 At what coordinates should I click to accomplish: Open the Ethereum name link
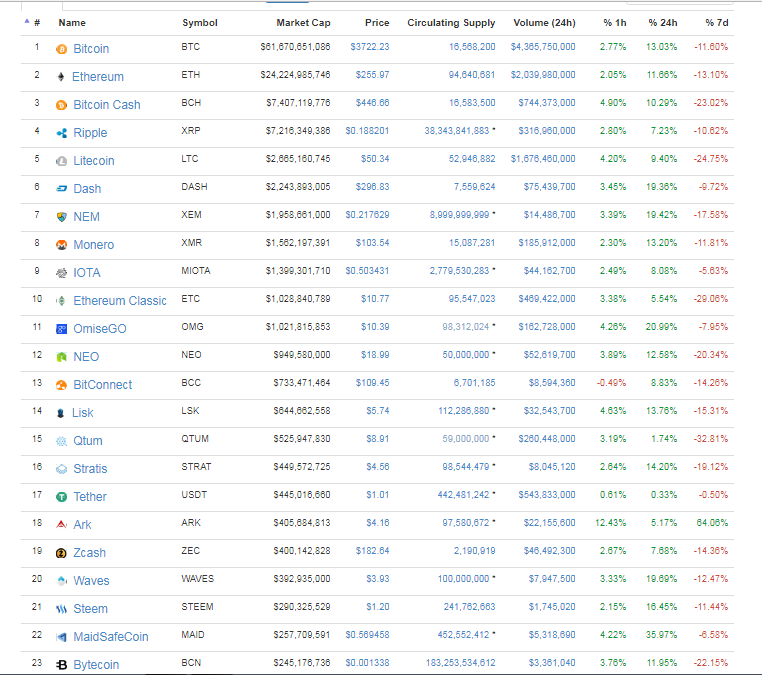point(98,77)
